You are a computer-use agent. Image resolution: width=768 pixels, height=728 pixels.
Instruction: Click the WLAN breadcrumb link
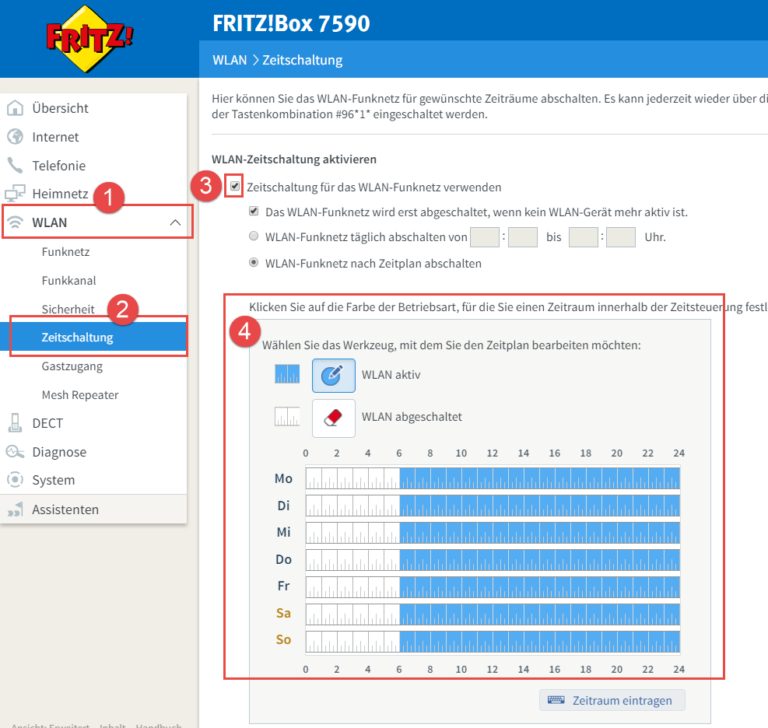point(229,60)
